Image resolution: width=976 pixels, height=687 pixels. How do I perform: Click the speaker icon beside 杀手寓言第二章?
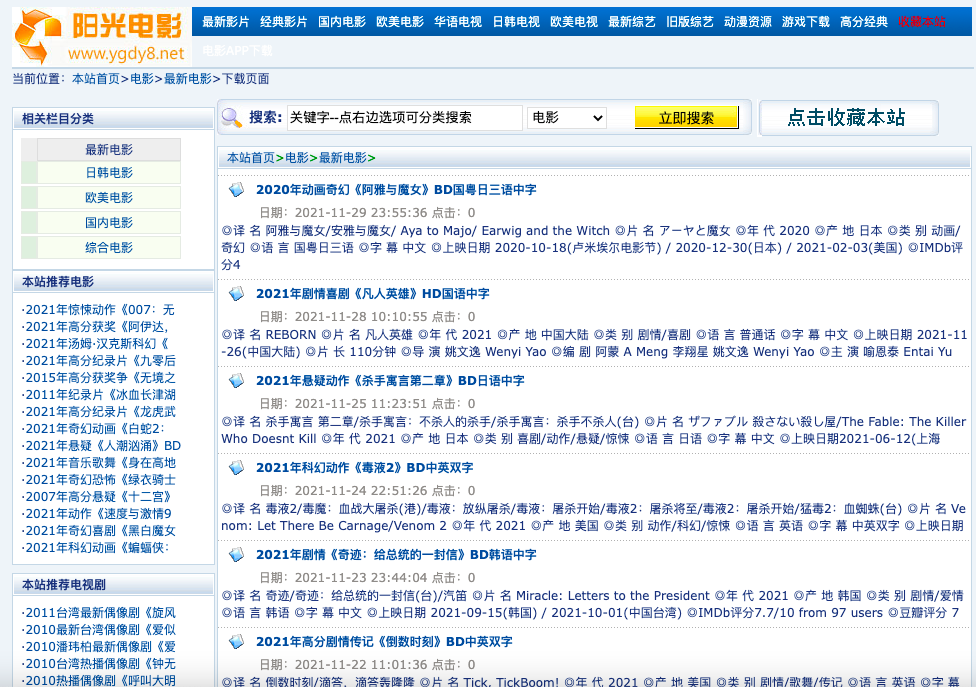point(236,381)
